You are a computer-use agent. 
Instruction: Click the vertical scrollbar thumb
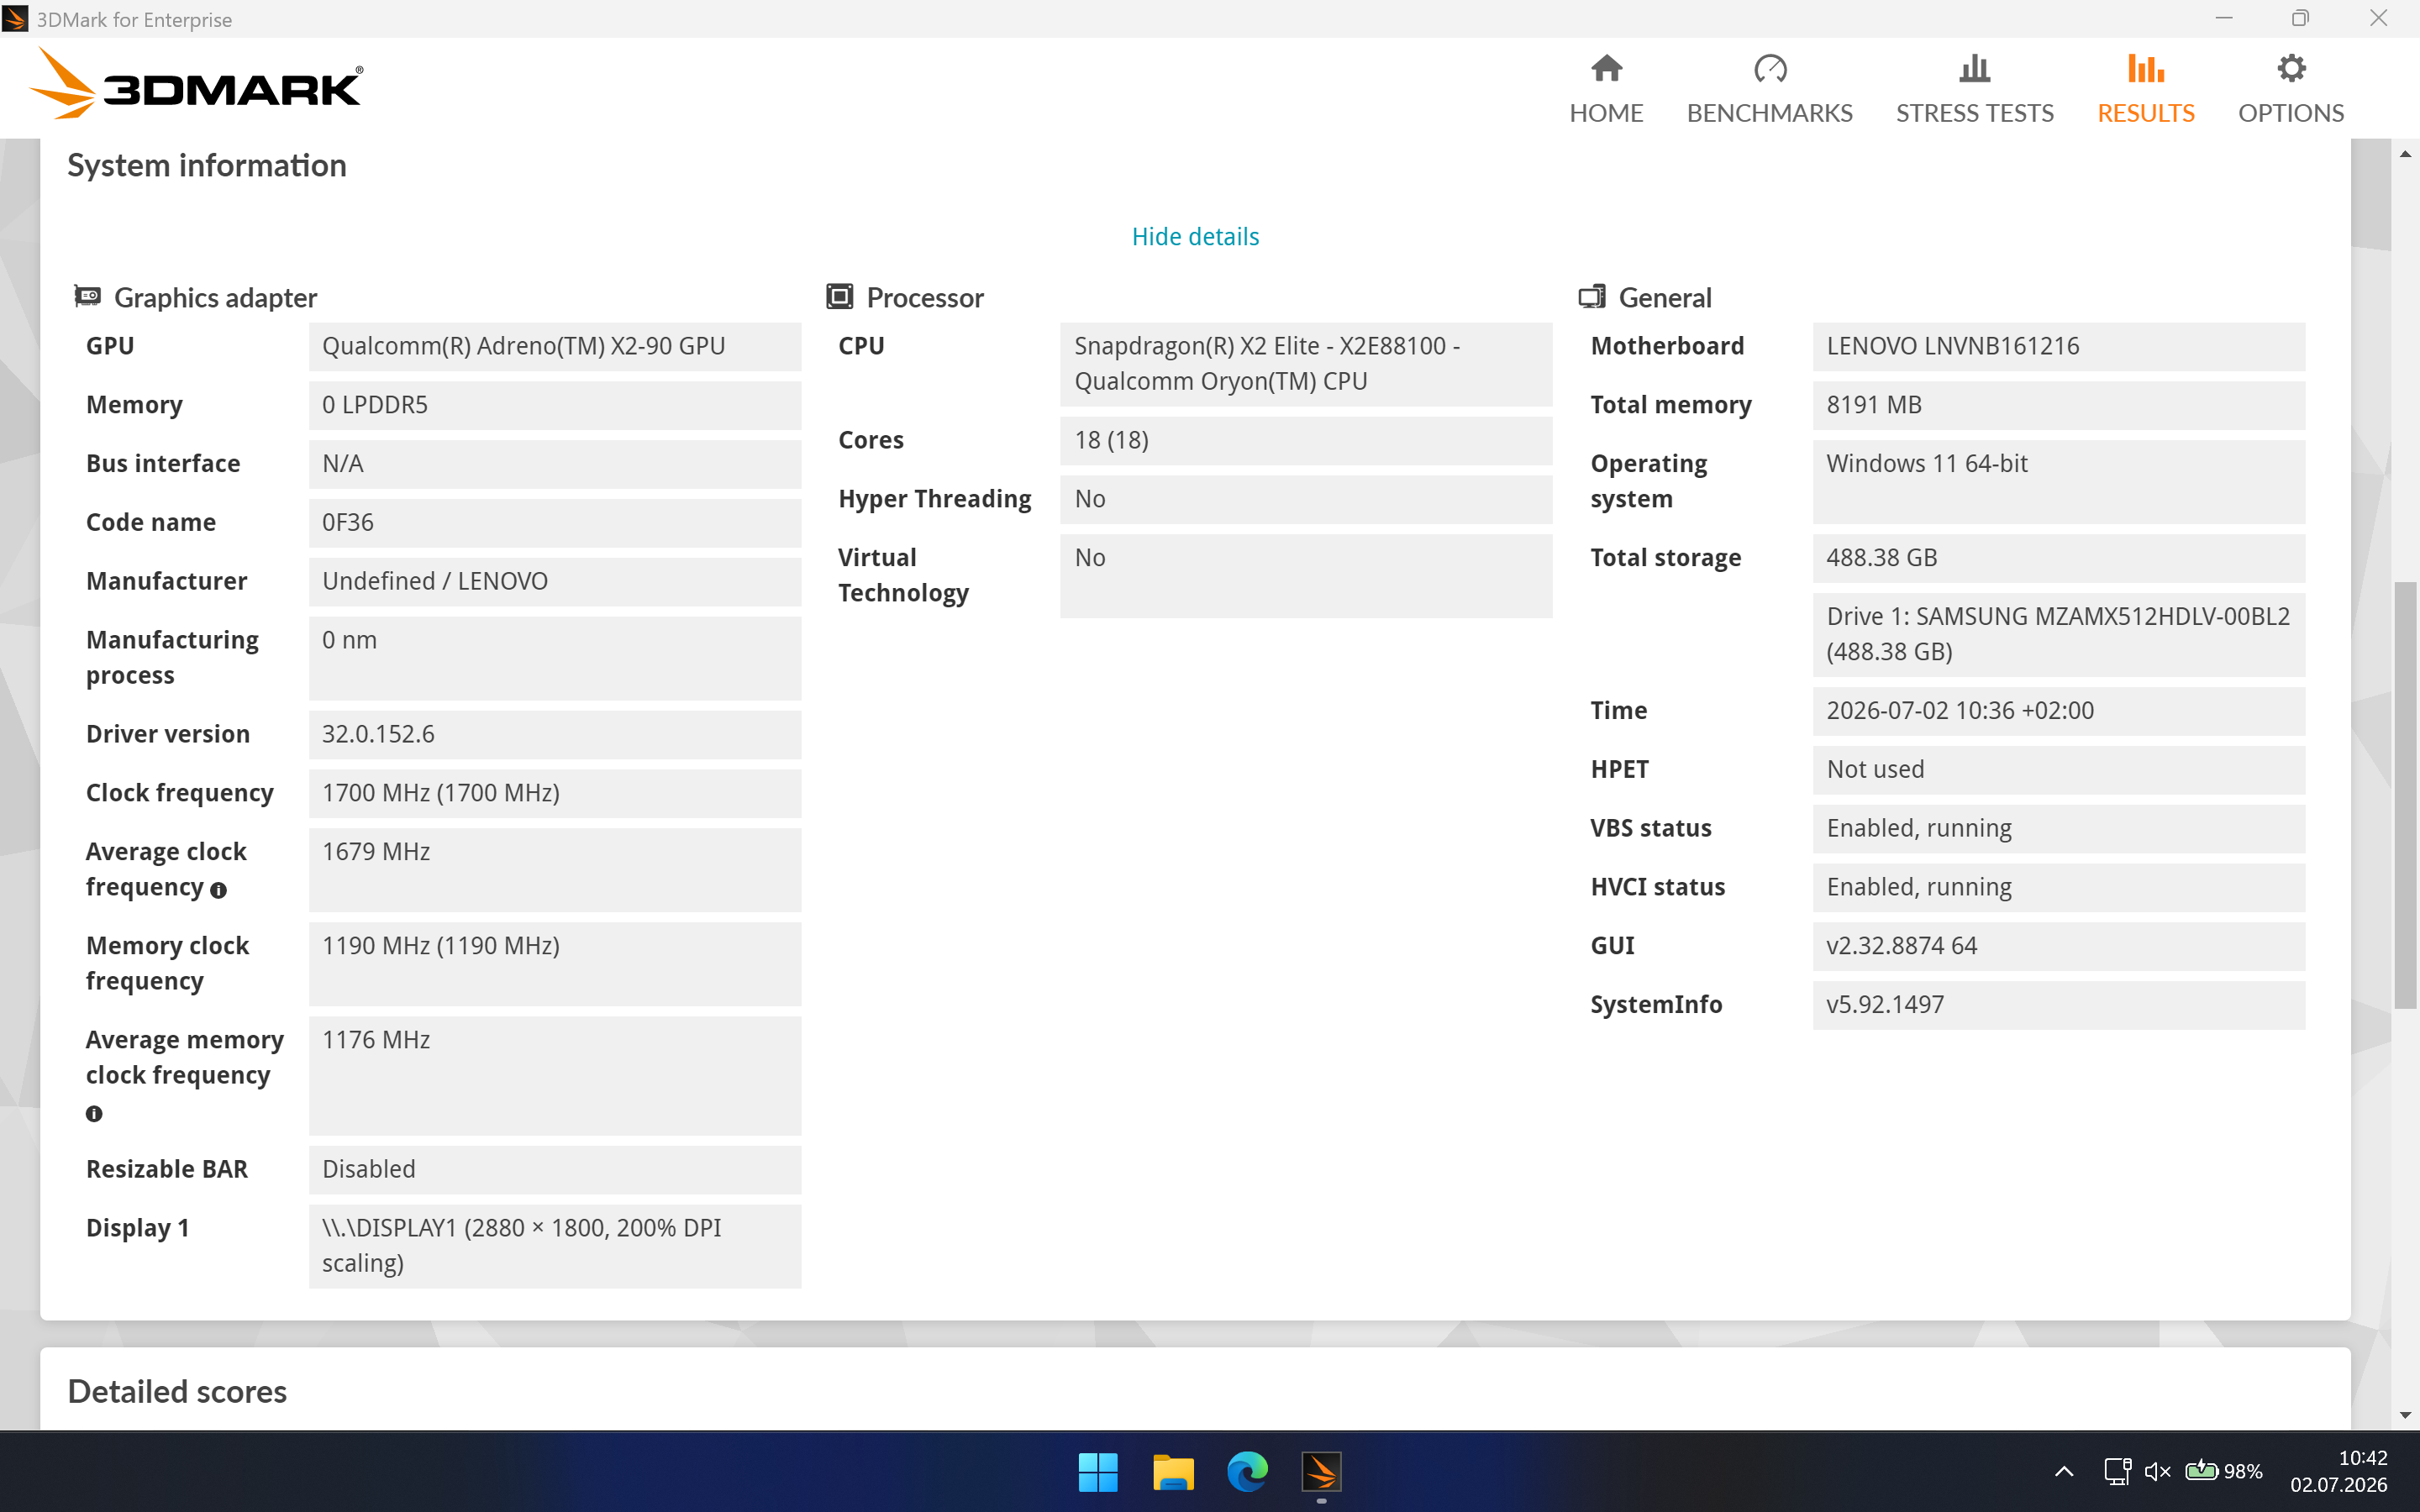[2405, 795]
